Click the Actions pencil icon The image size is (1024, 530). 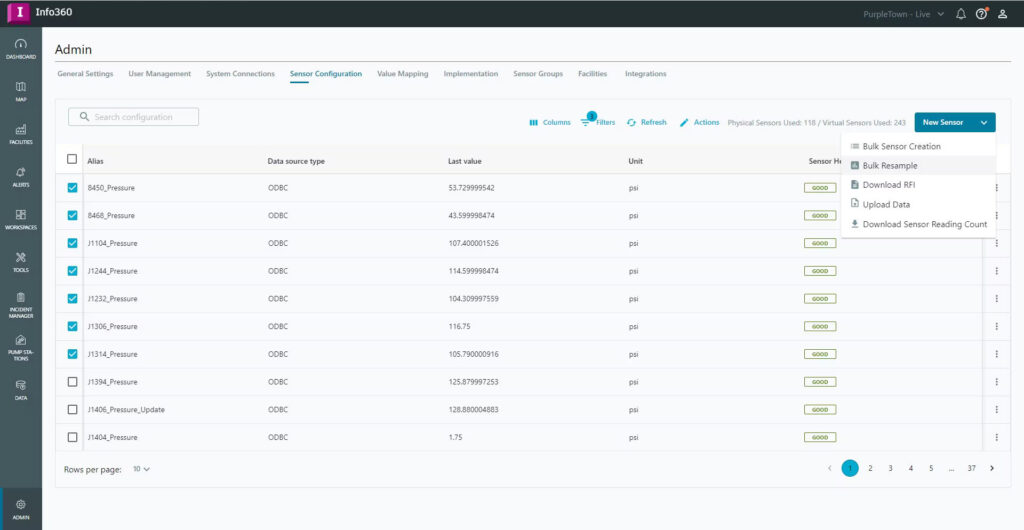[x=684, y=123]
